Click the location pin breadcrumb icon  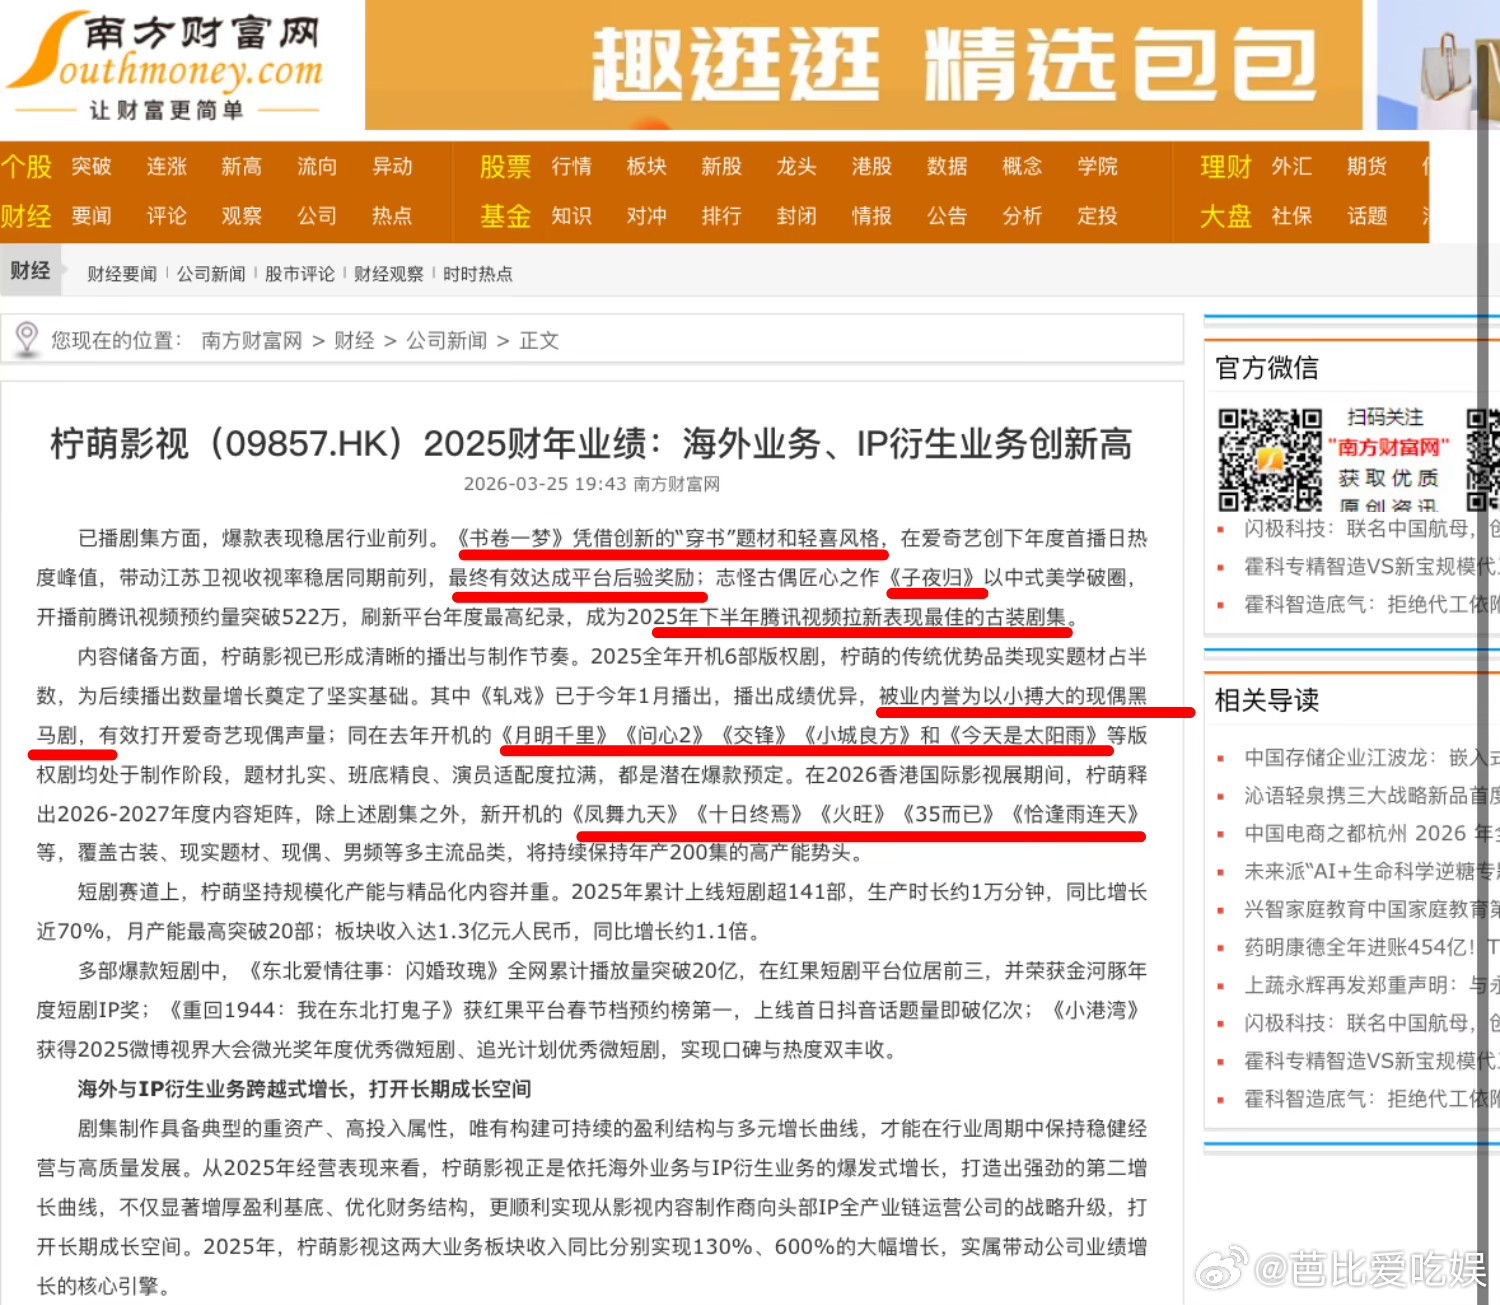click(x=28, y=339)
